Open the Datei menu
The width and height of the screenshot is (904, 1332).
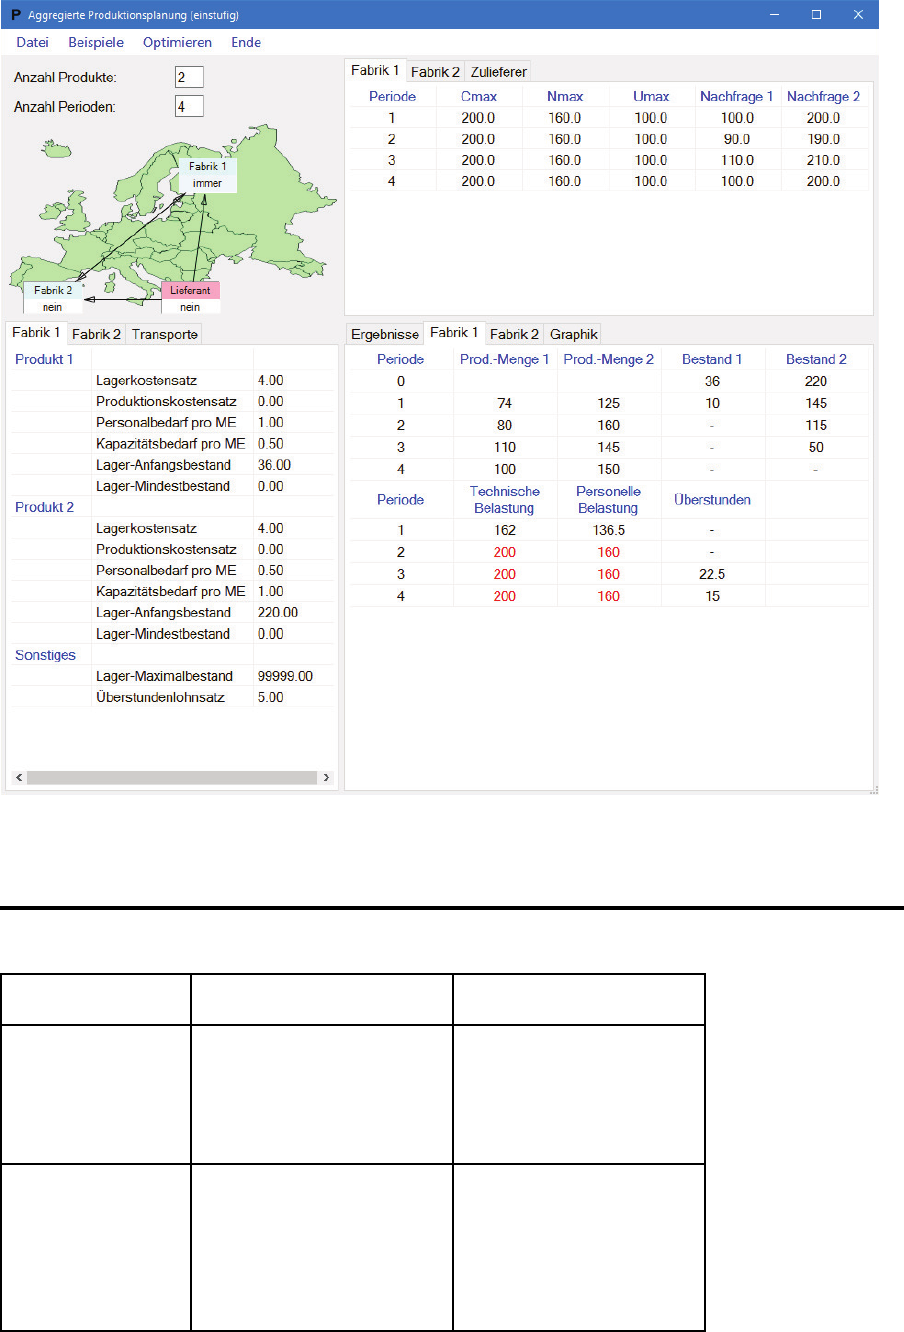tap(32, 42)
